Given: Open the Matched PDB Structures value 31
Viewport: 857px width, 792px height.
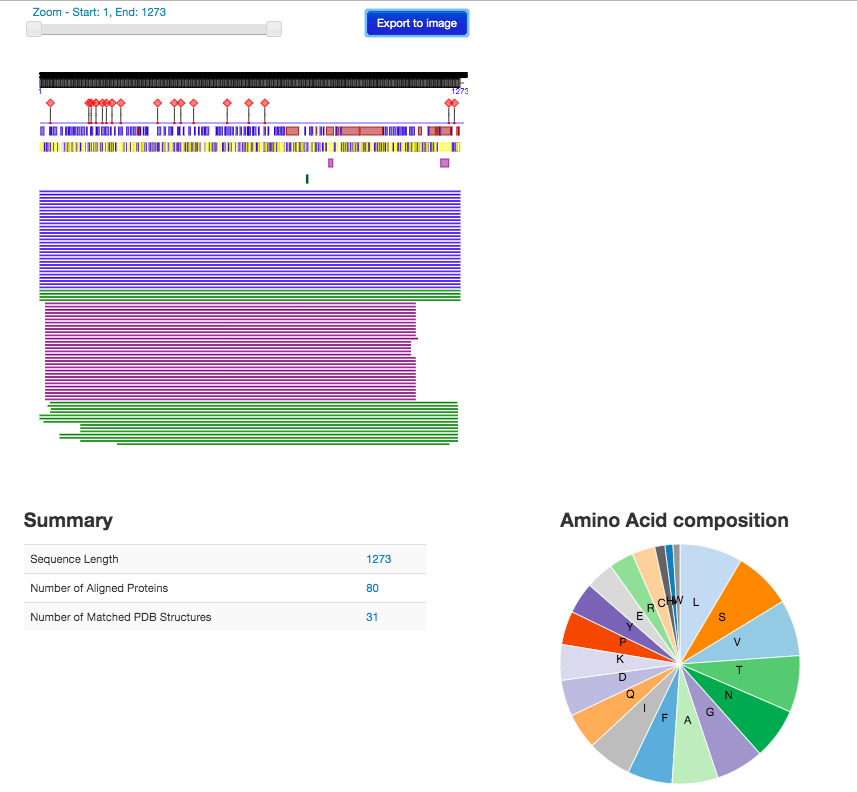Looking at the screenshot, I should tap(372, 617).
